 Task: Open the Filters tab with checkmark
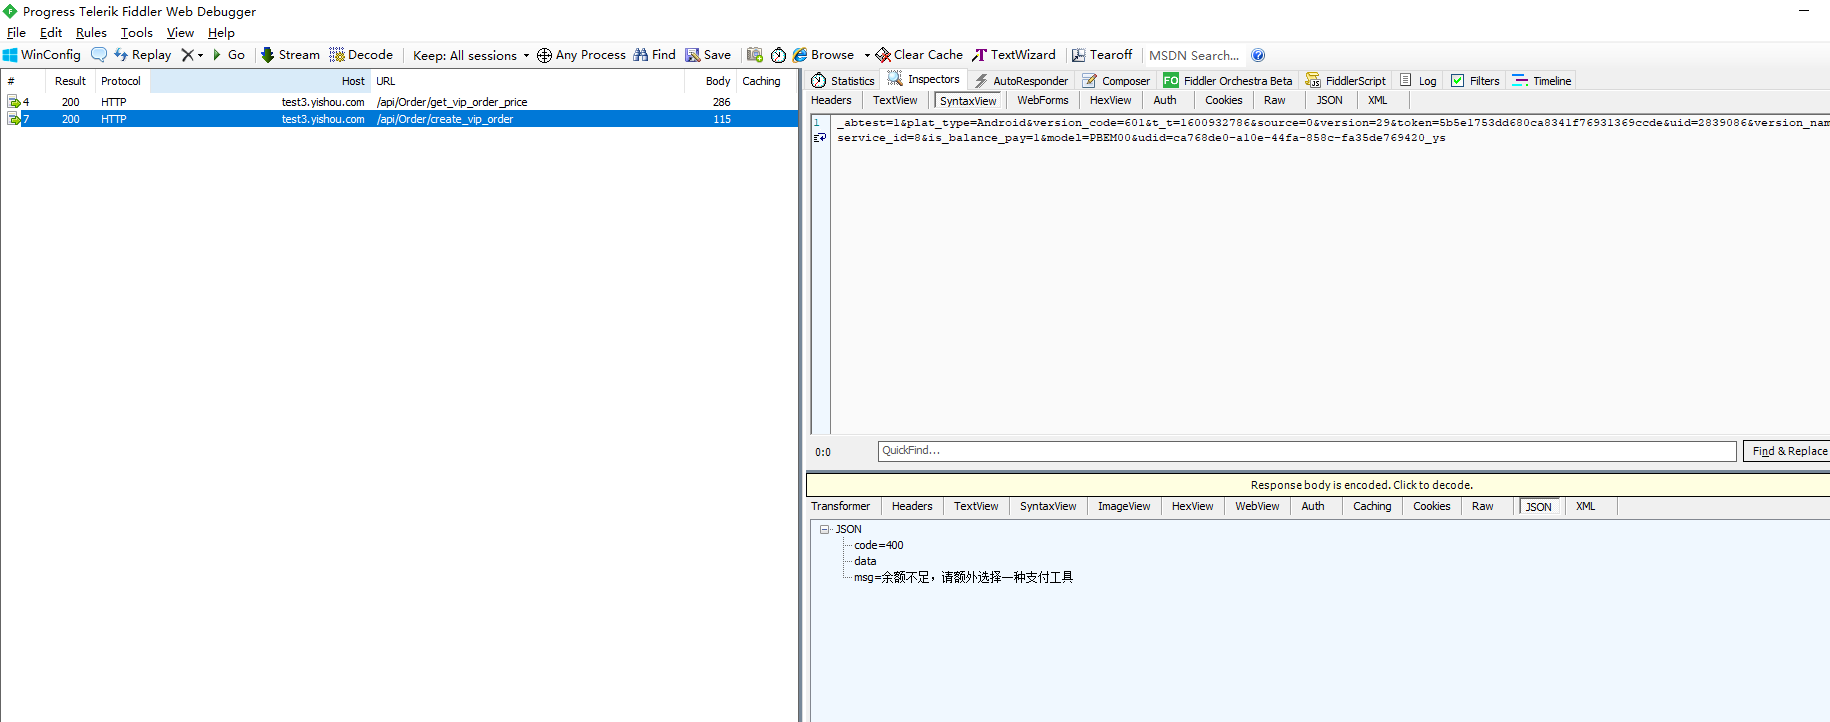tap(1475, 81)
